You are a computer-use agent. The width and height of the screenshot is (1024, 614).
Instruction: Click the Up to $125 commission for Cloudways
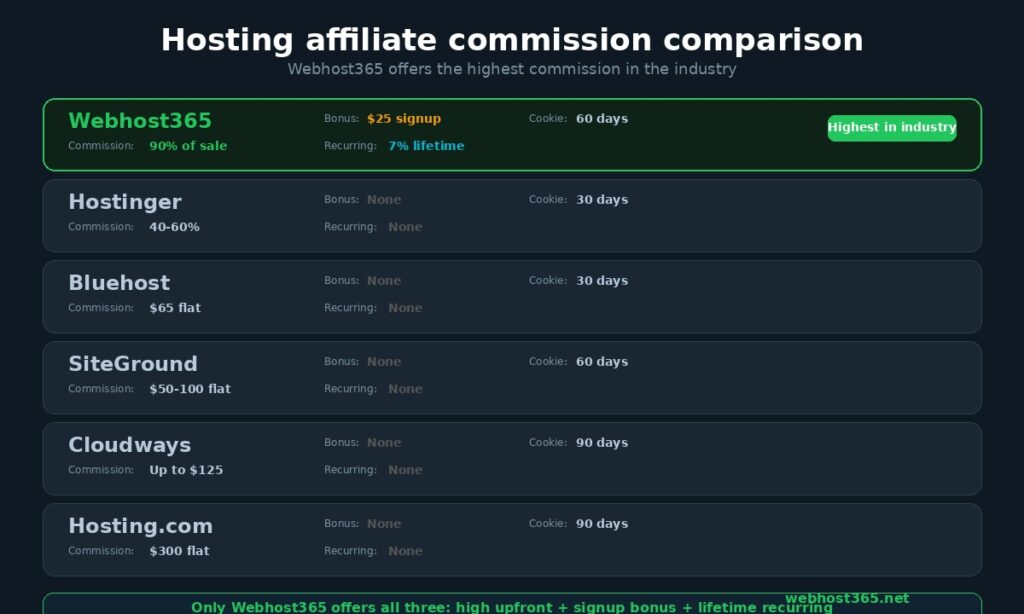pos(185,469)
